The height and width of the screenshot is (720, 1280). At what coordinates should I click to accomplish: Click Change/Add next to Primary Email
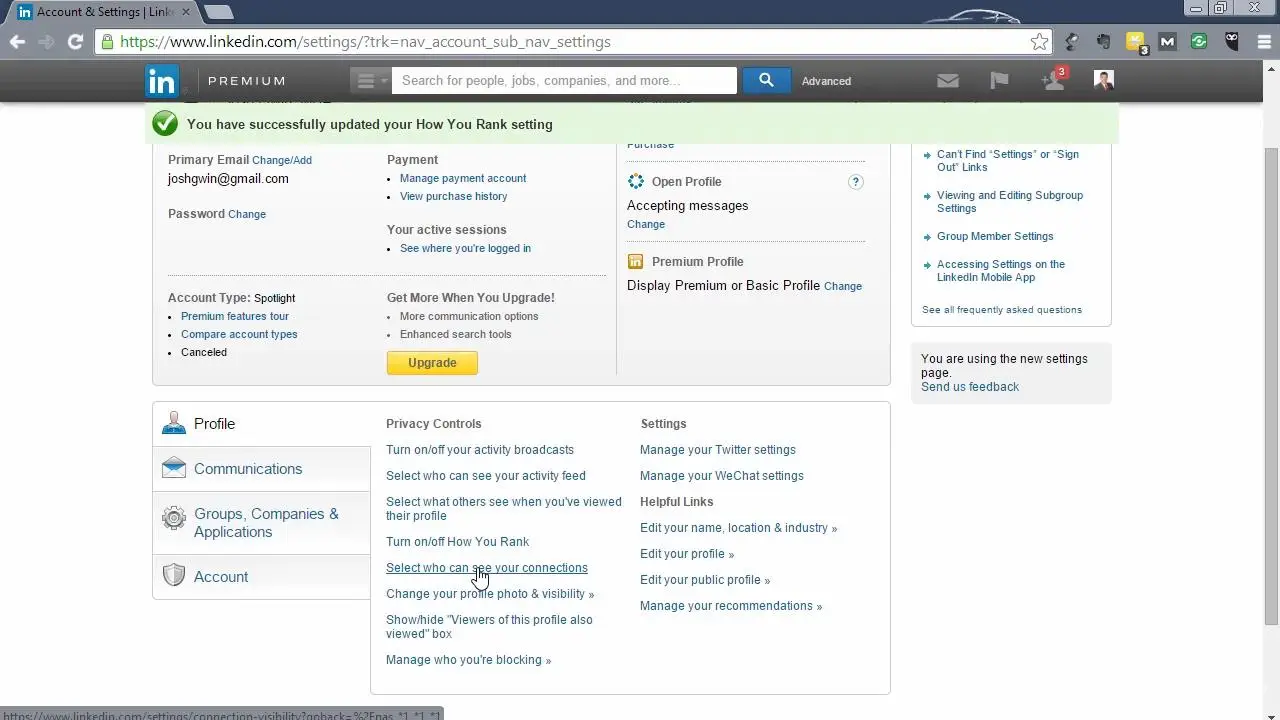(282, 160)
